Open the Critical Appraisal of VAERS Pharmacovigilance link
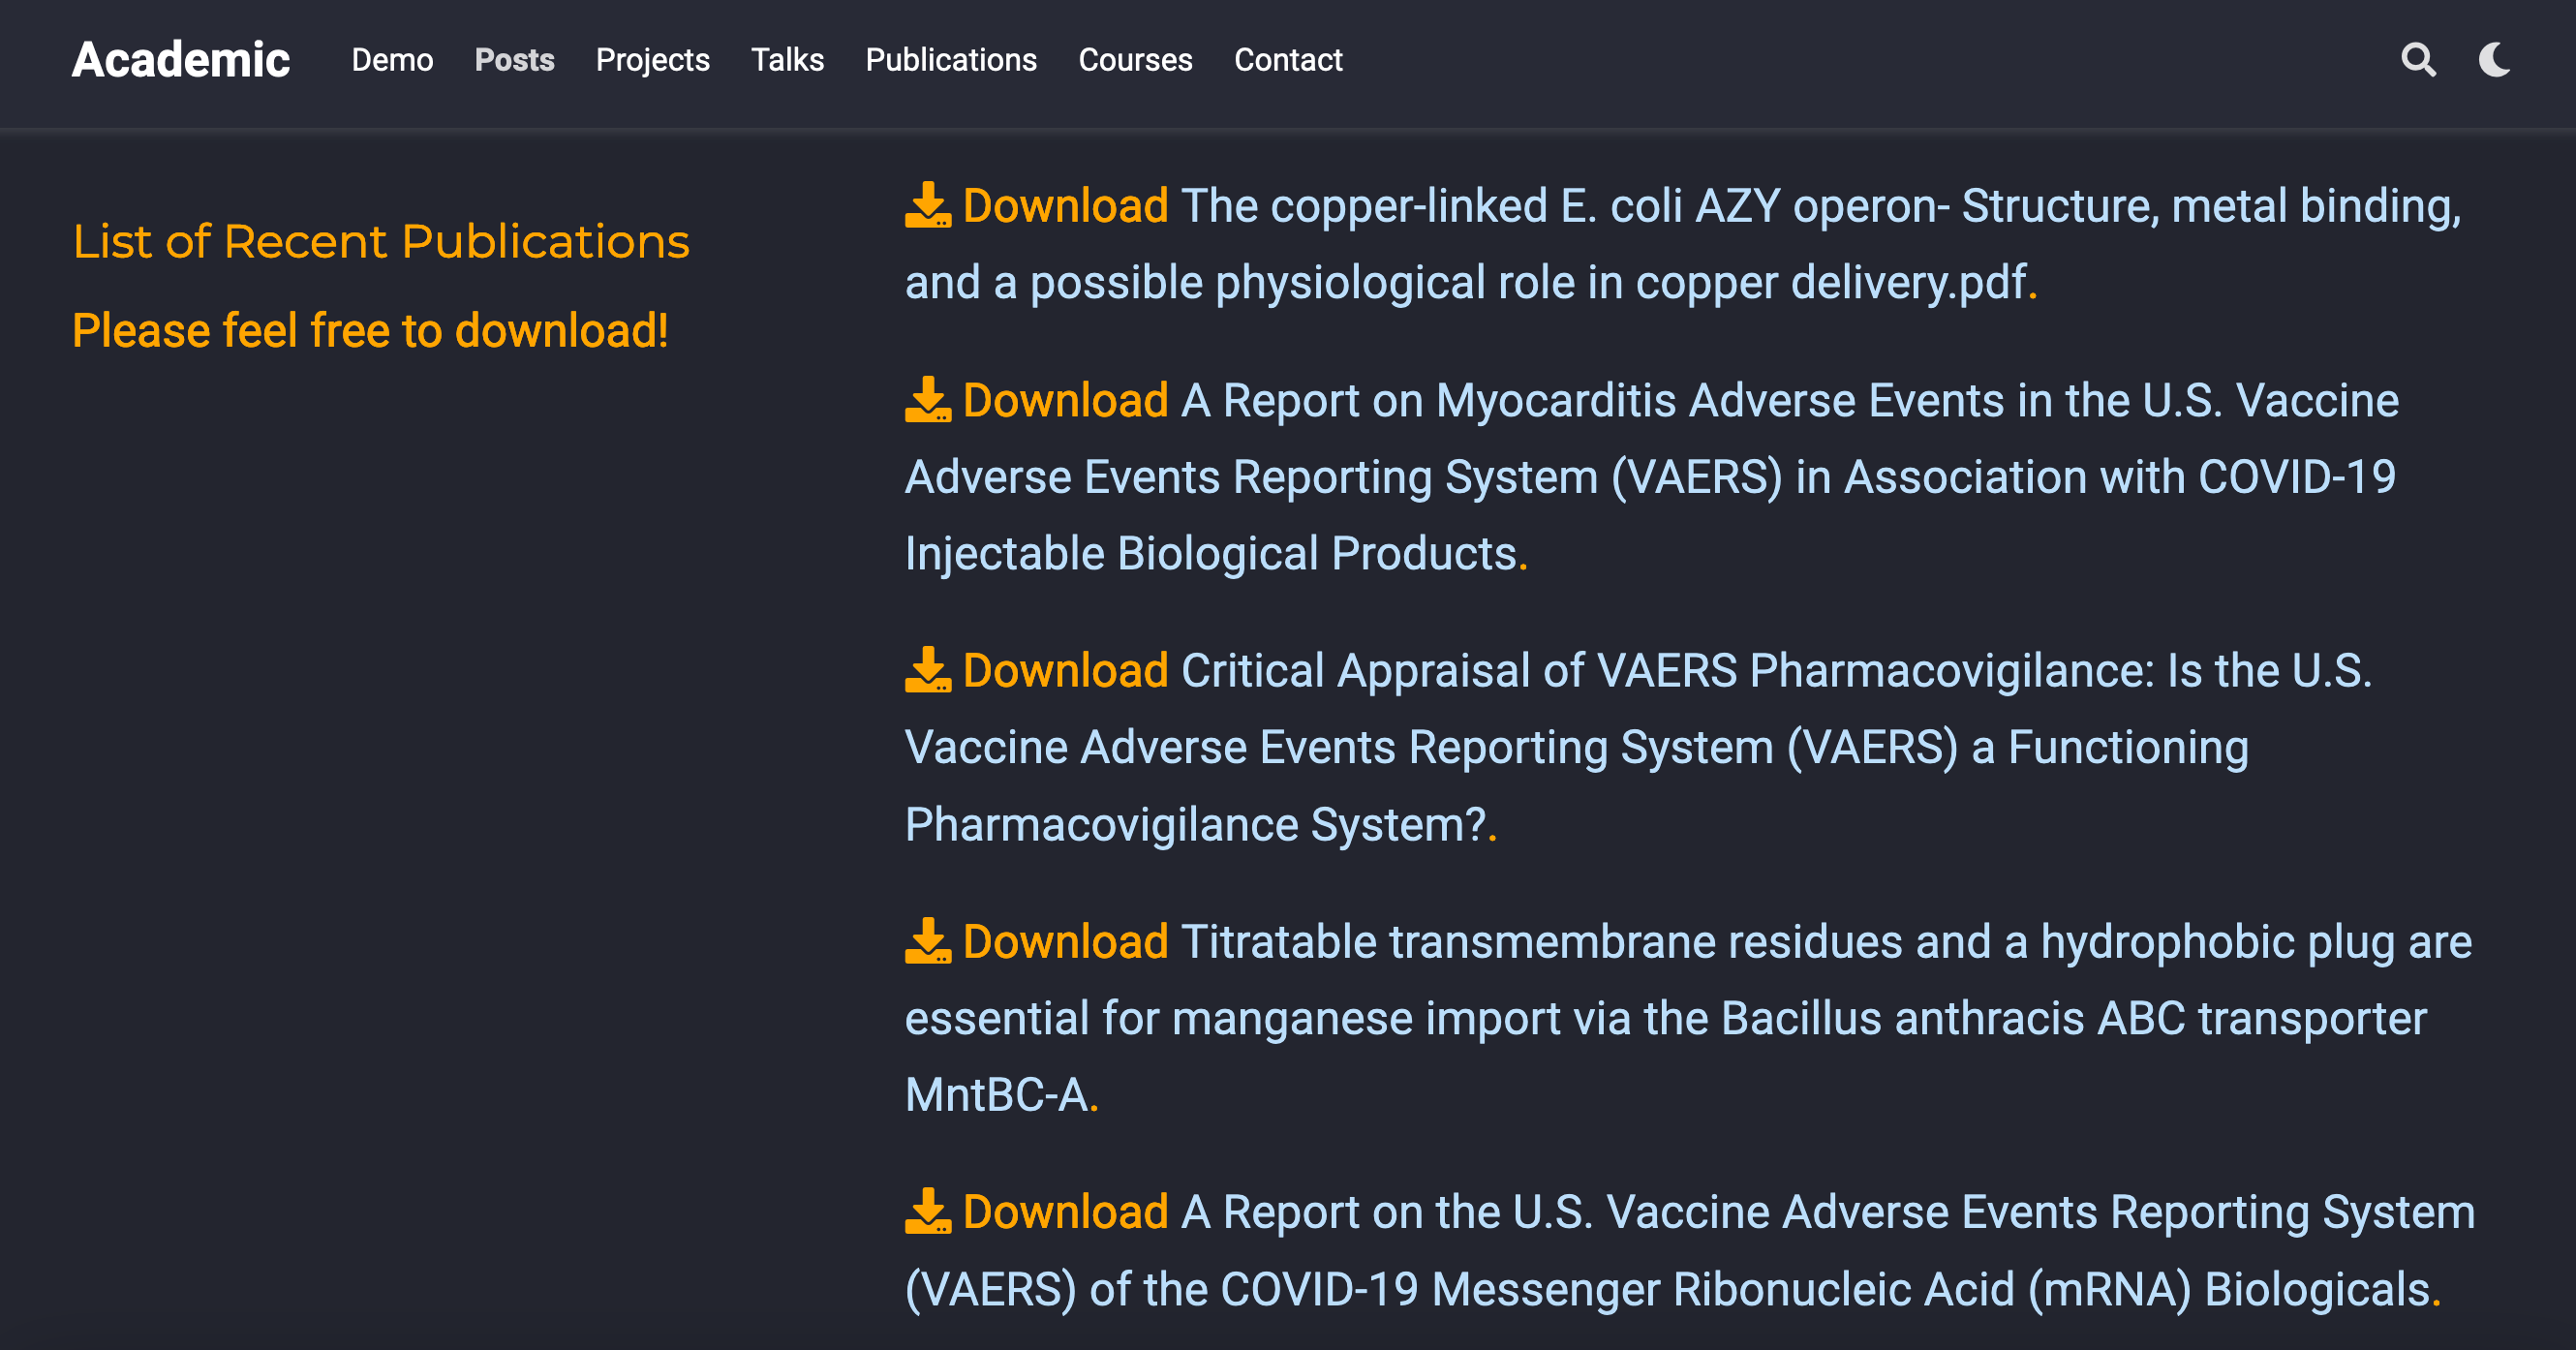 pos(1639,747)
